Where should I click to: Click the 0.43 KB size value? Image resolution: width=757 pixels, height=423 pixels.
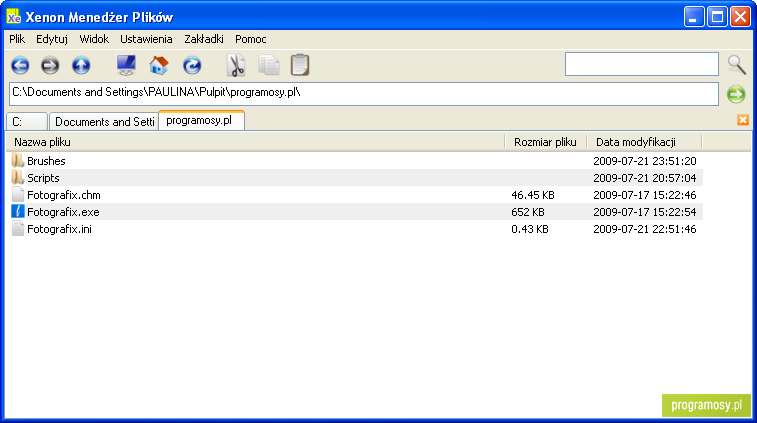click(x=530, y=229)
